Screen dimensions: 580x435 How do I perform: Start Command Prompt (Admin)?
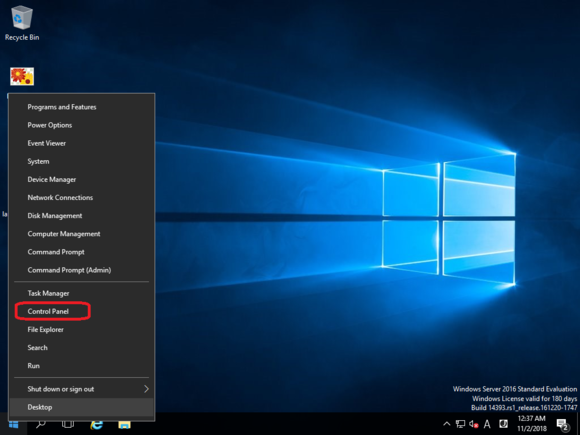[x=81, y=270]
